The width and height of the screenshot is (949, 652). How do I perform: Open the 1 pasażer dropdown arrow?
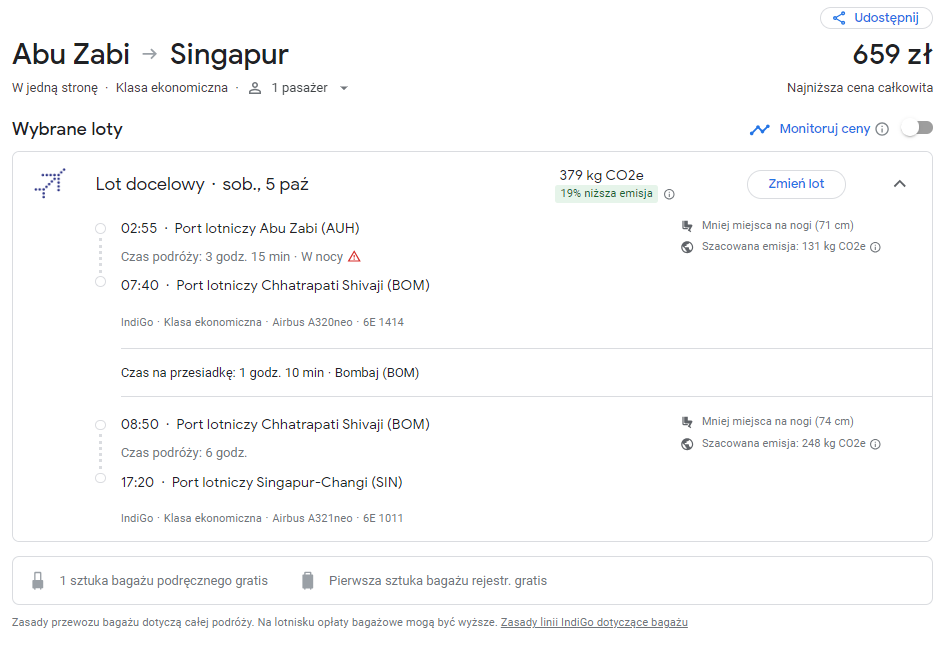click(x=344, y=88)
